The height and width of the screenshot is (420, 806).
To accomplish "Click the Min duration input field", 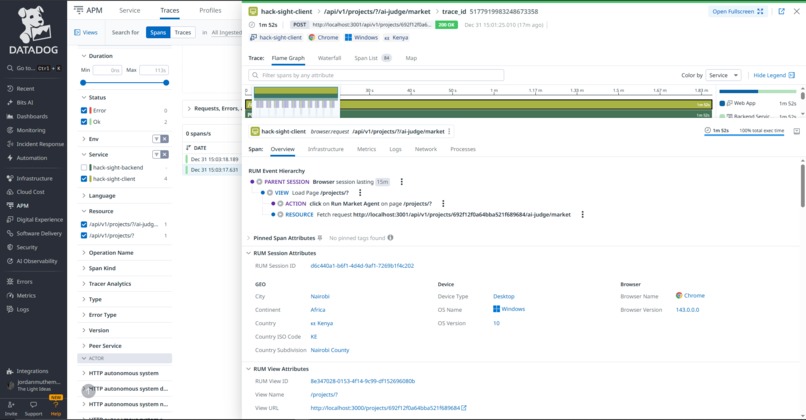I will (107, 70).
